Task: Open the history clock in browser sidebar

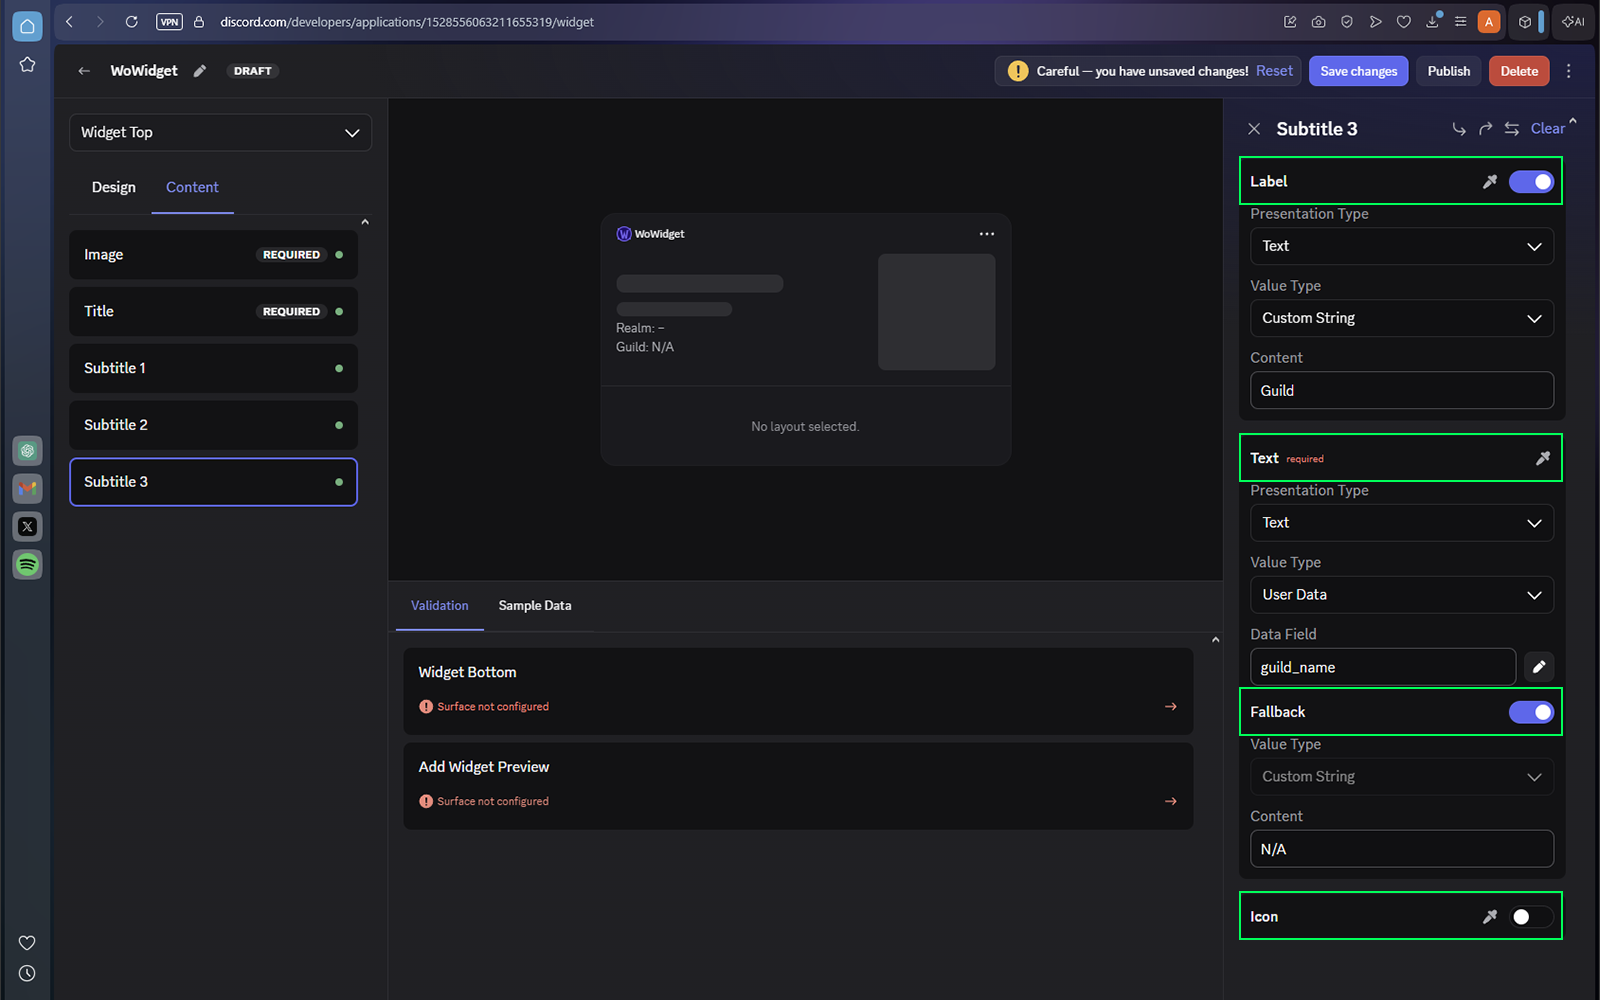Action: (x=27, y=974)
